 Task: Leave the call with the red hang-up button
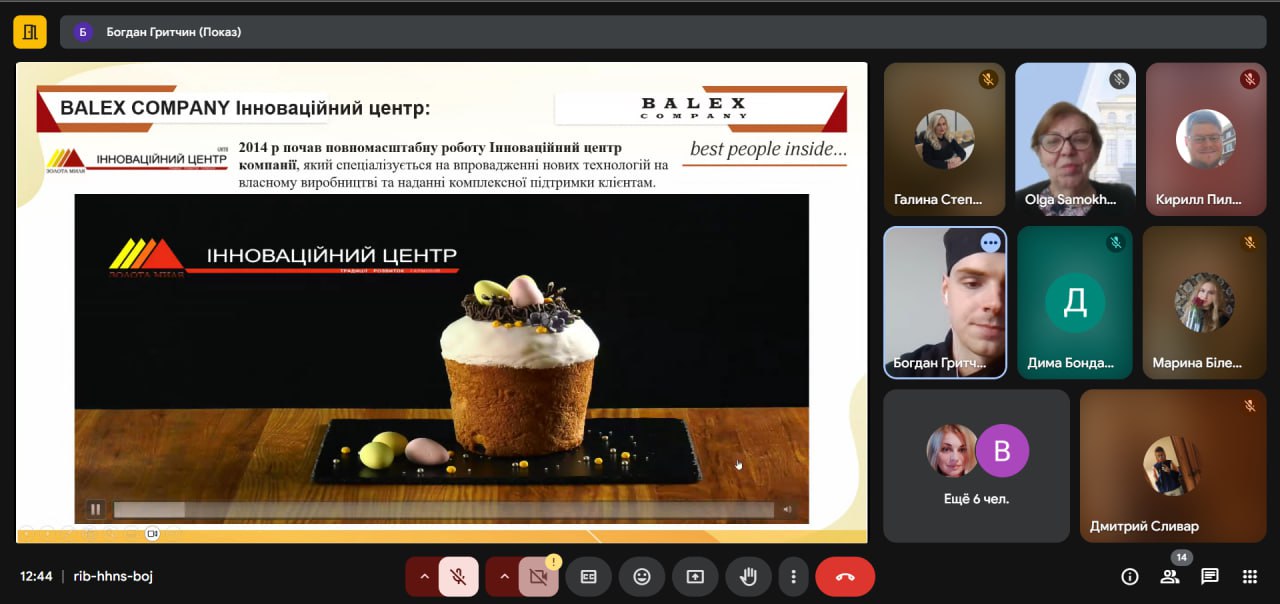(x=845, y=577)
